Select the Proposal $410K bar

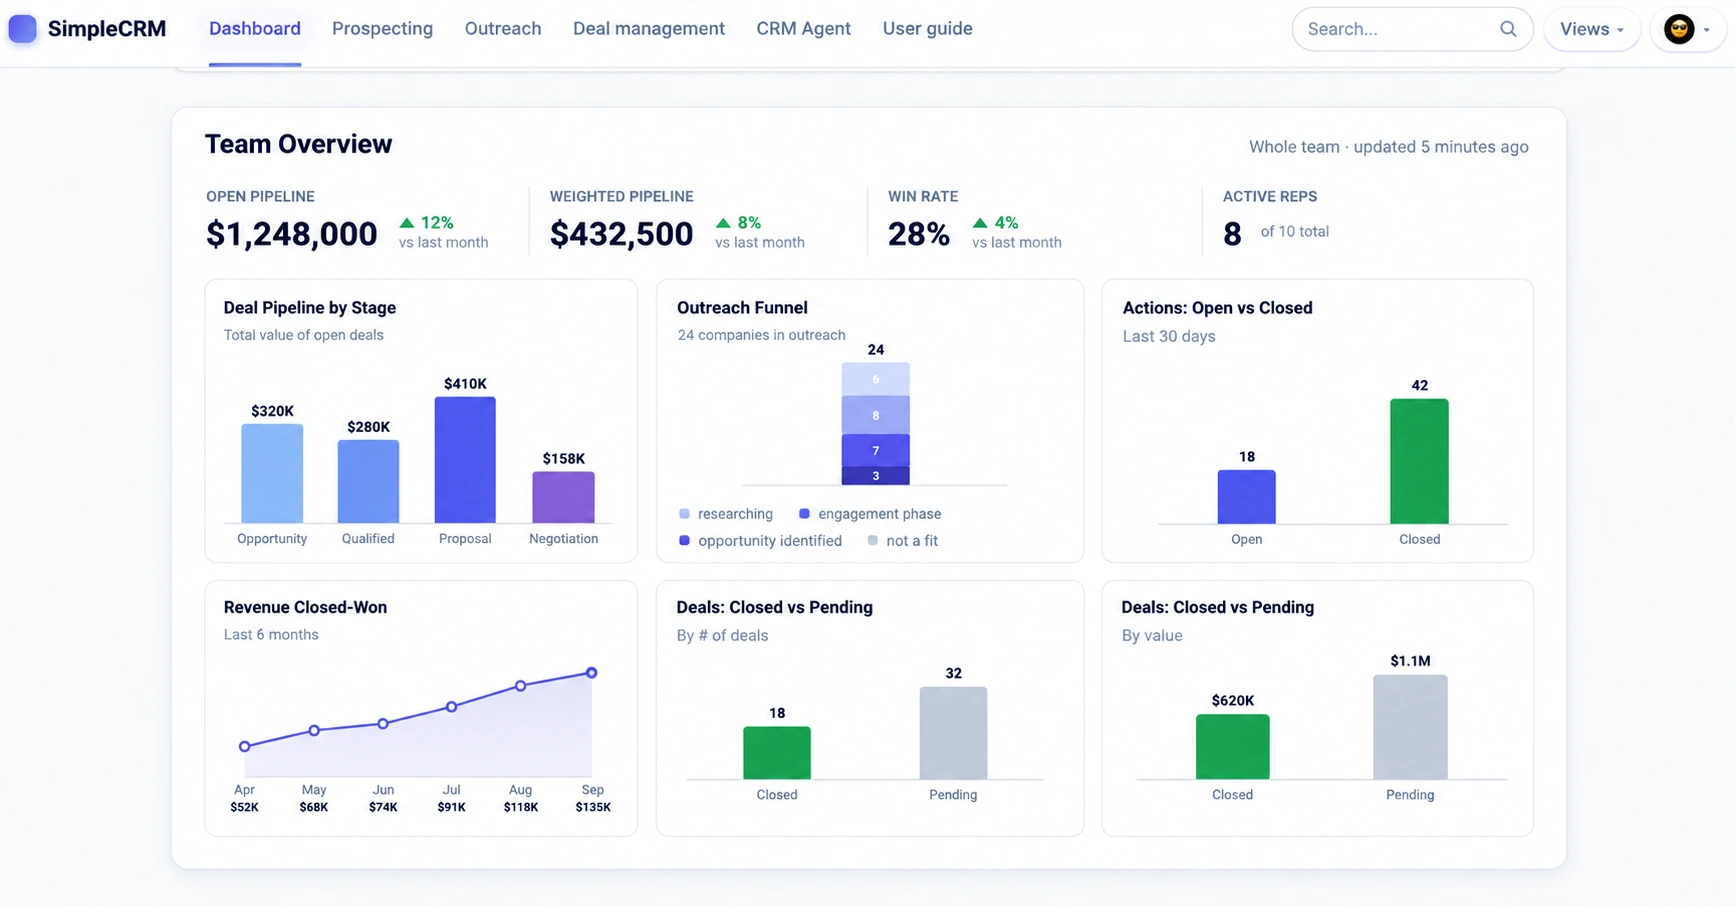(x=465, y=460)
